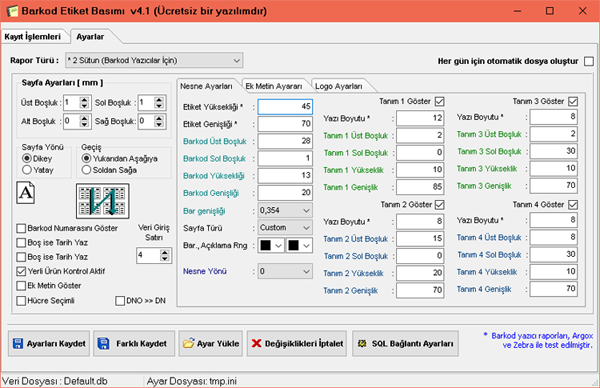Open the Sayfa Türü Custom dropdown
This screenshot has width=600, height=388.
(285, 228)
